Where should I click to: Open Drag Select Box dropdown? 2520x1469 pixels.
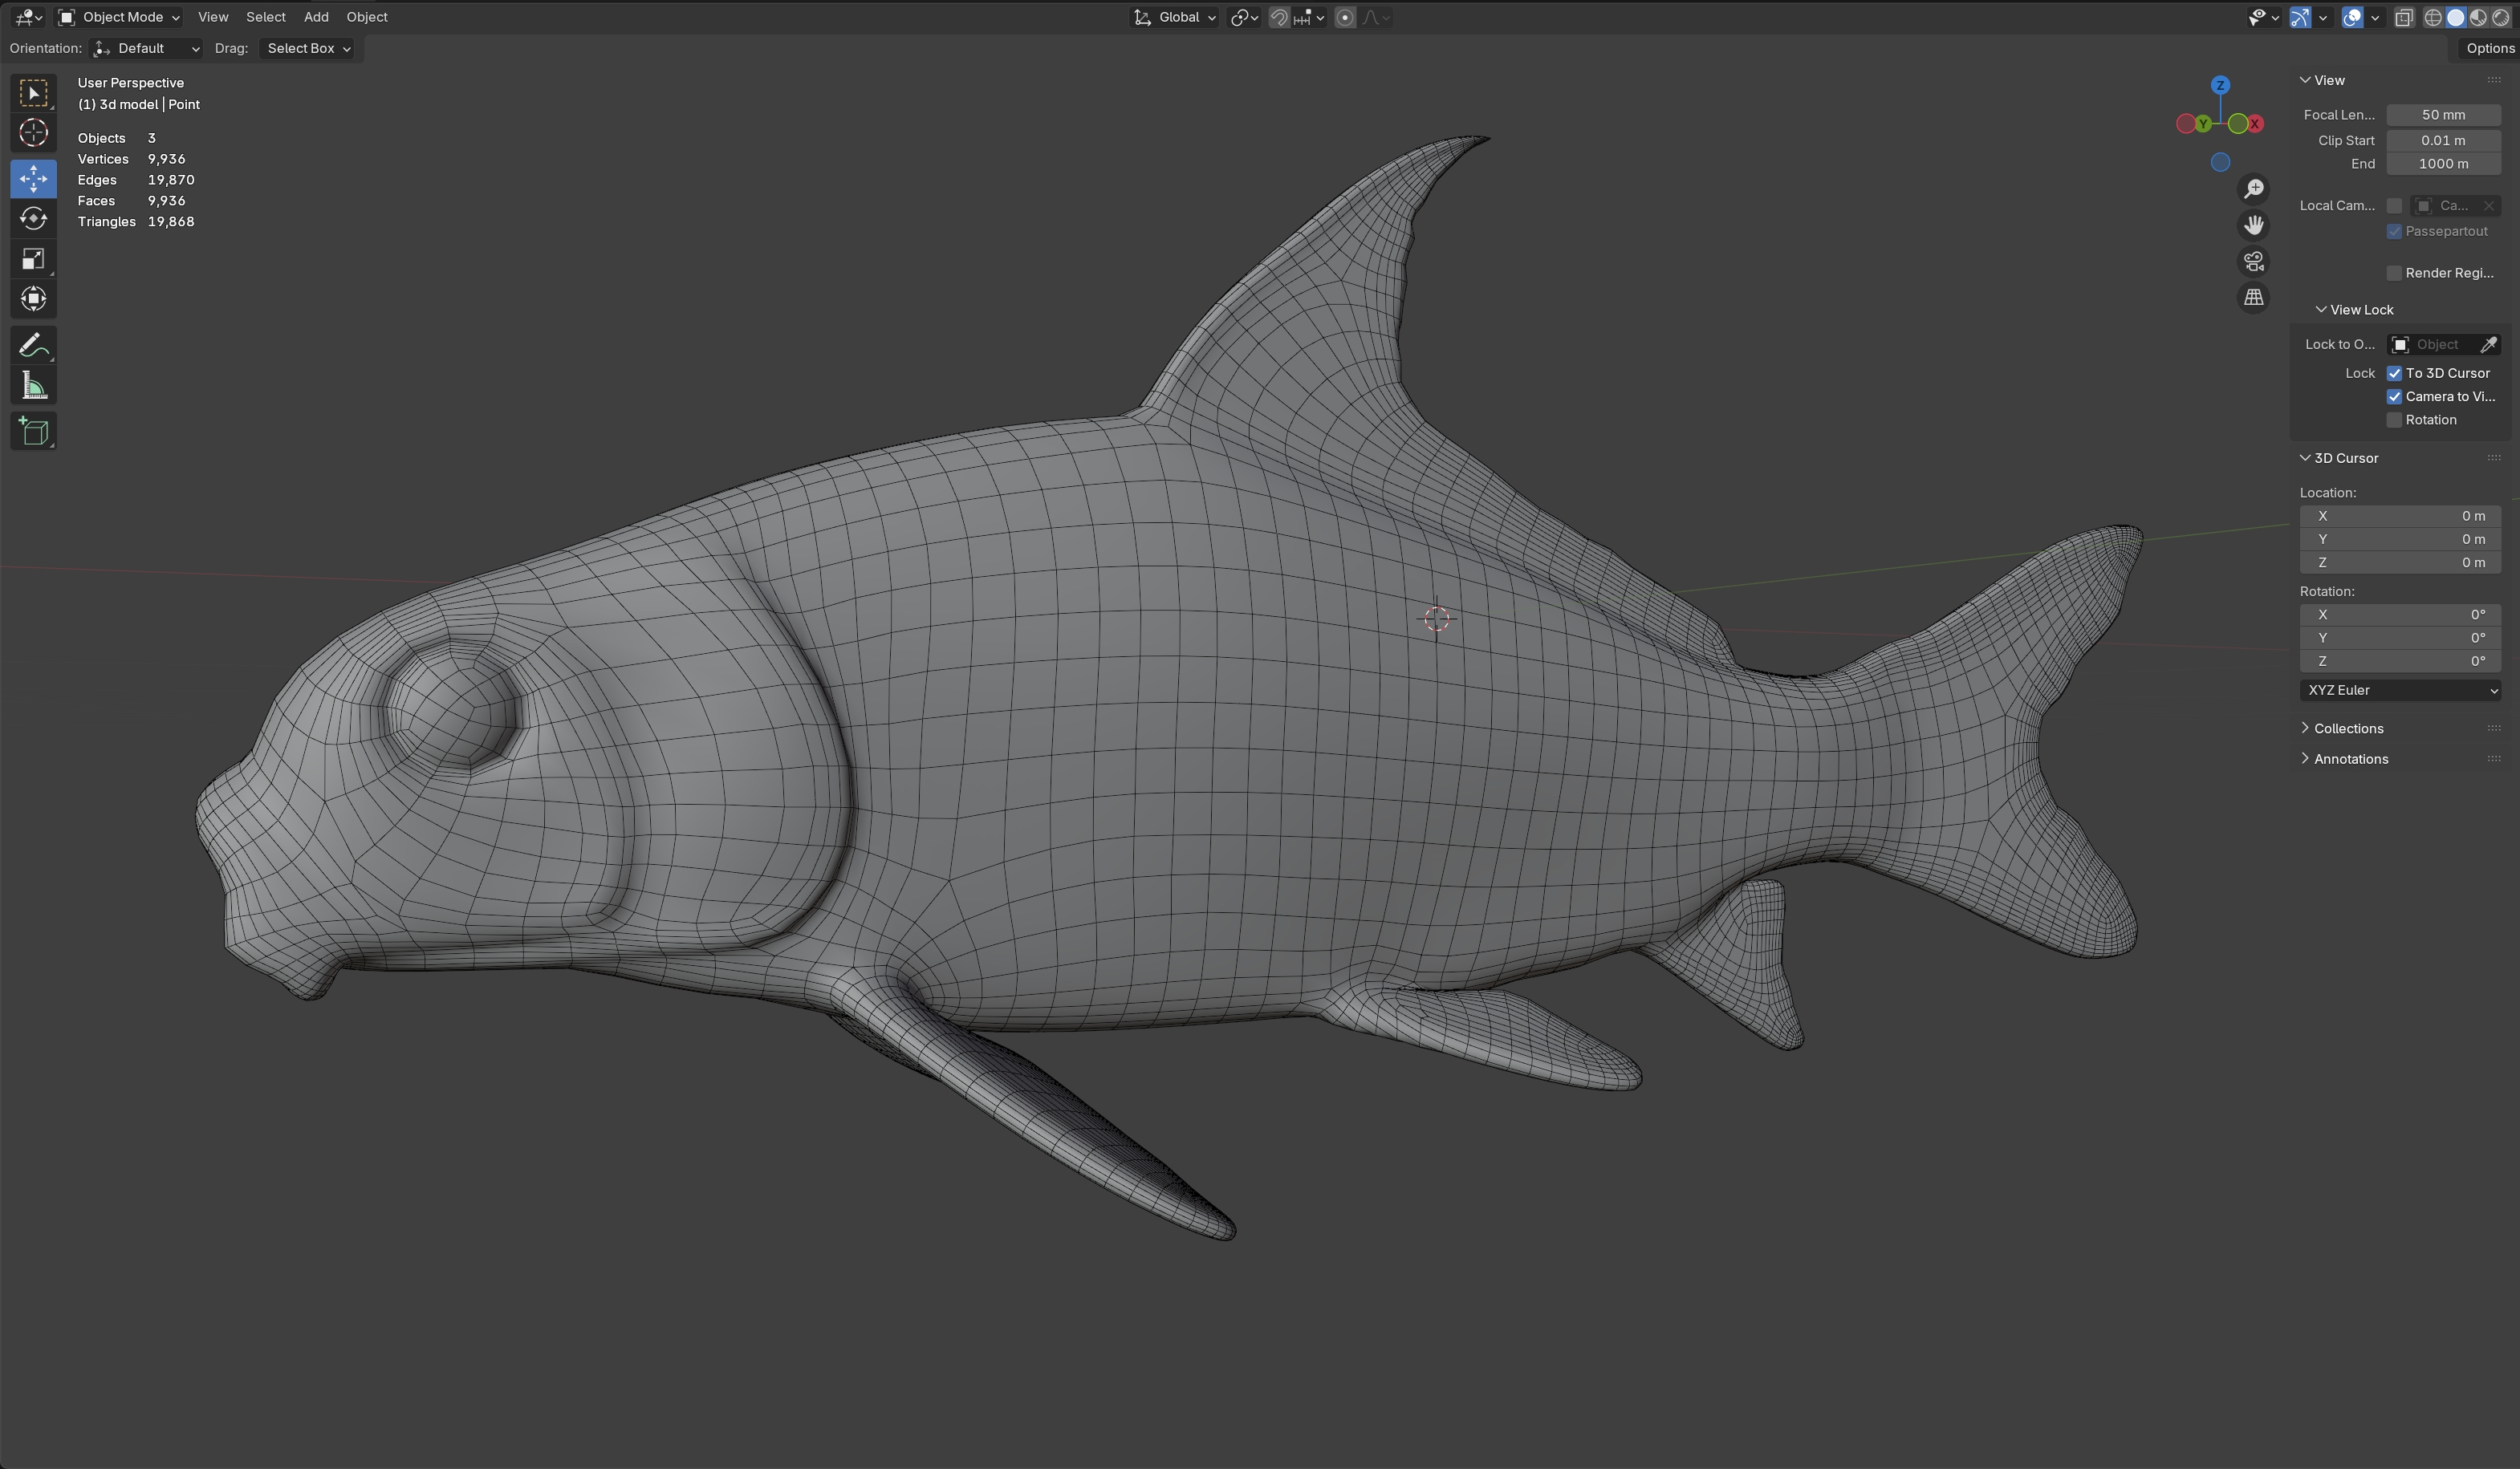point(308,48)
